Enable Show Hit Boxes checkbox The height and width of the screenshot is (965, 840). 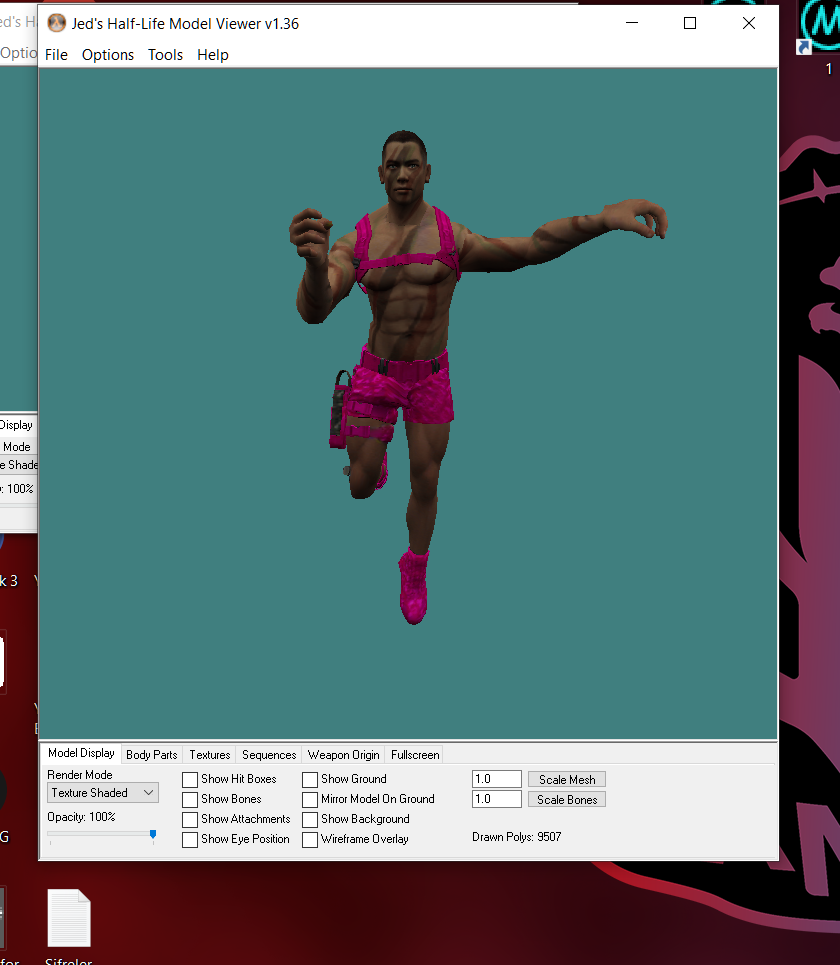(190, 780)
